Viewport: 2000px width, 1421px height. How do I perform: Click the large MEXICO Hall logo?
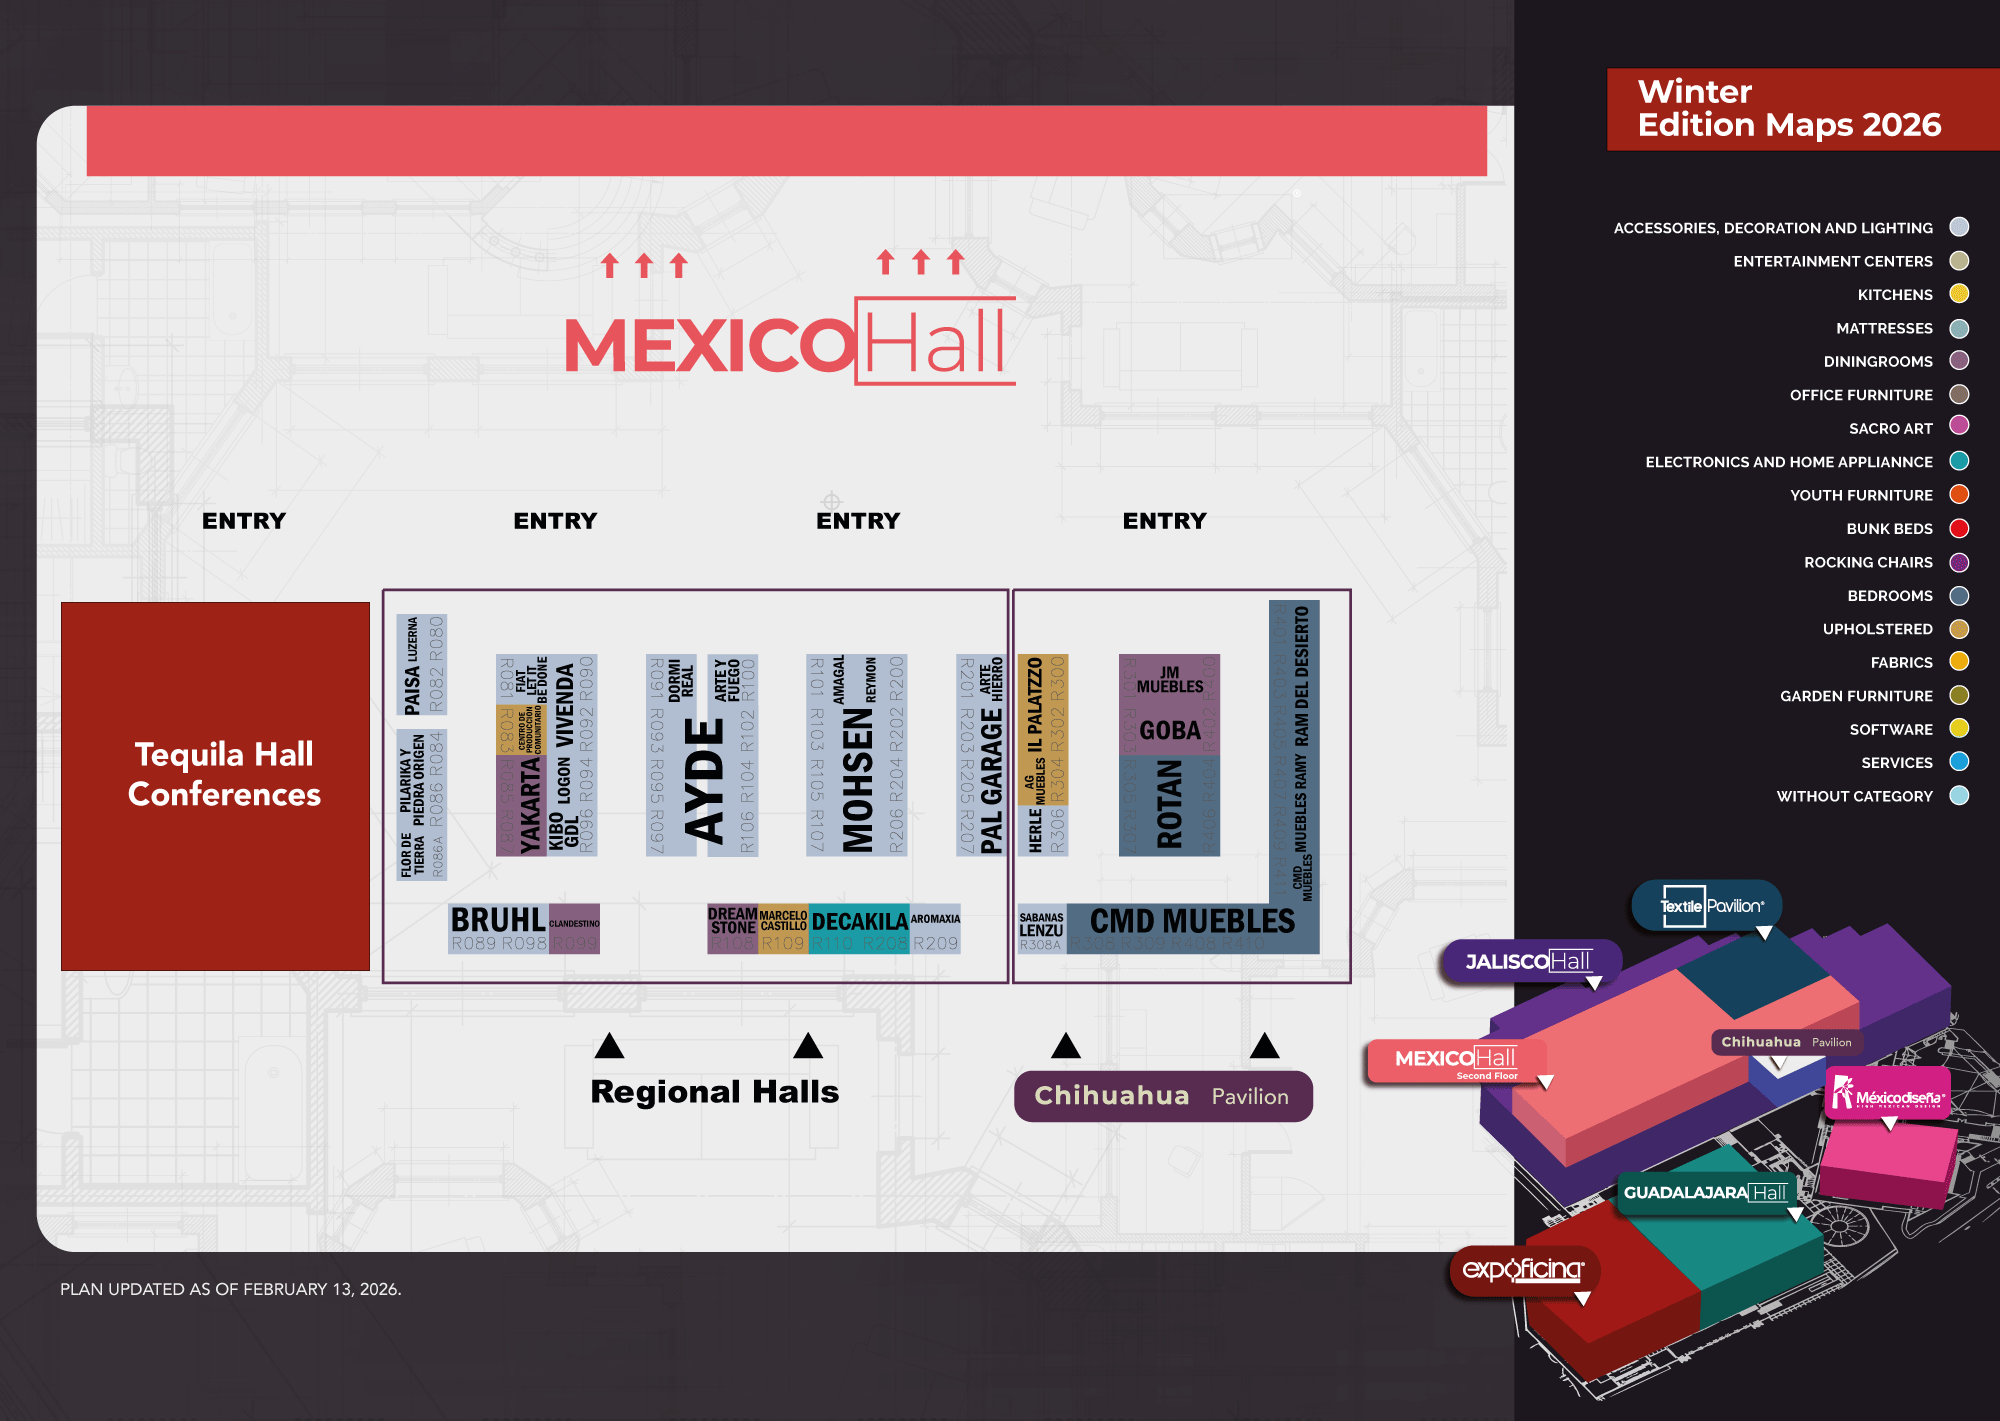(789, 343)
